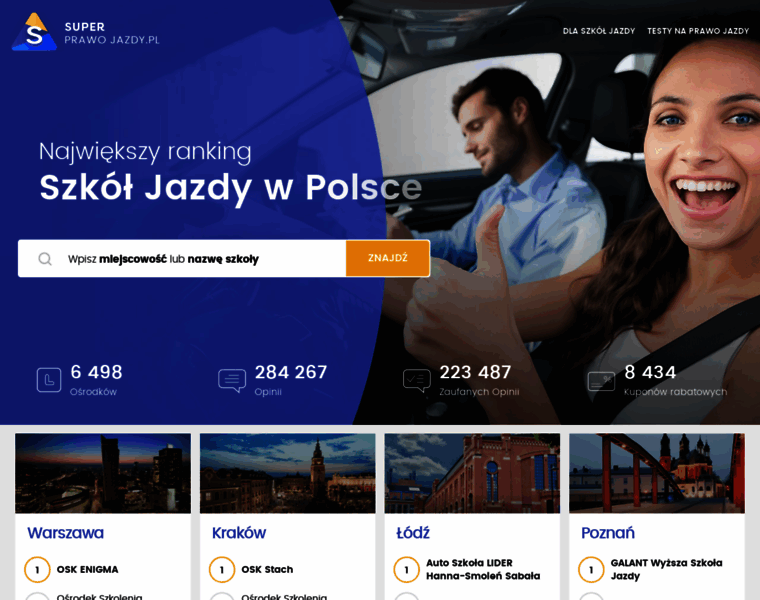Click the search magnifier icon

pos(45,259)
